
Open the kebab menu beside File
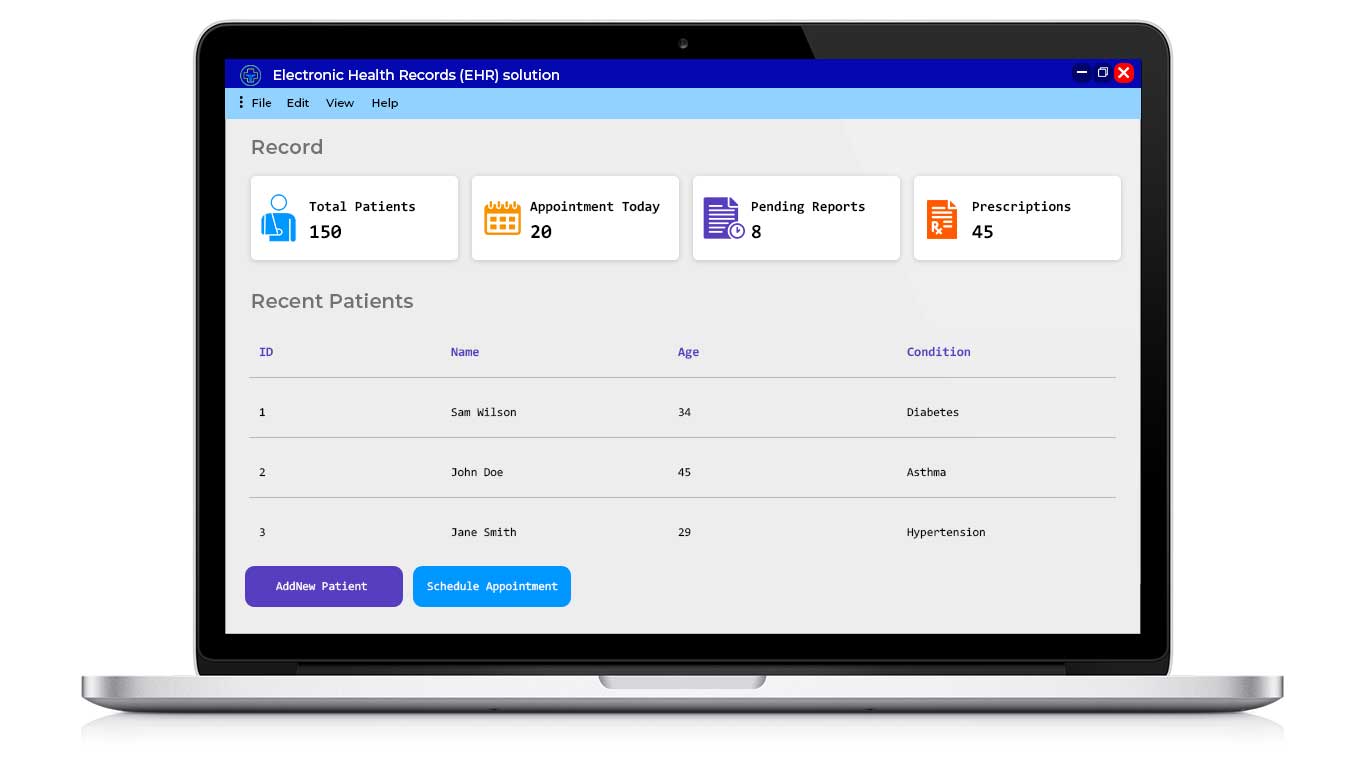coord(240,102)
